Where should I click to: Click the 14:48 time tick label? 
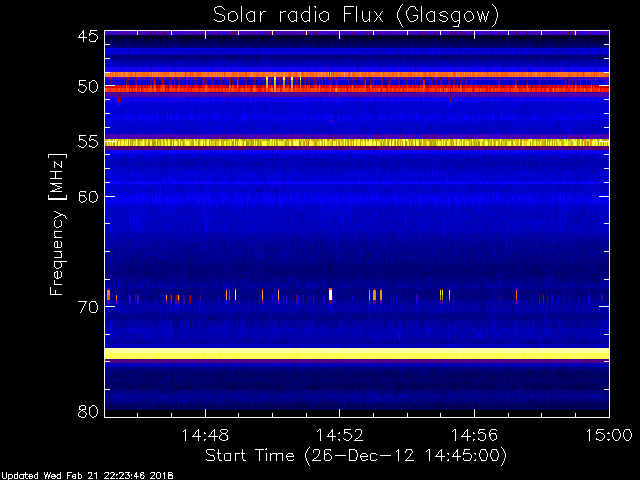(205, 435)
